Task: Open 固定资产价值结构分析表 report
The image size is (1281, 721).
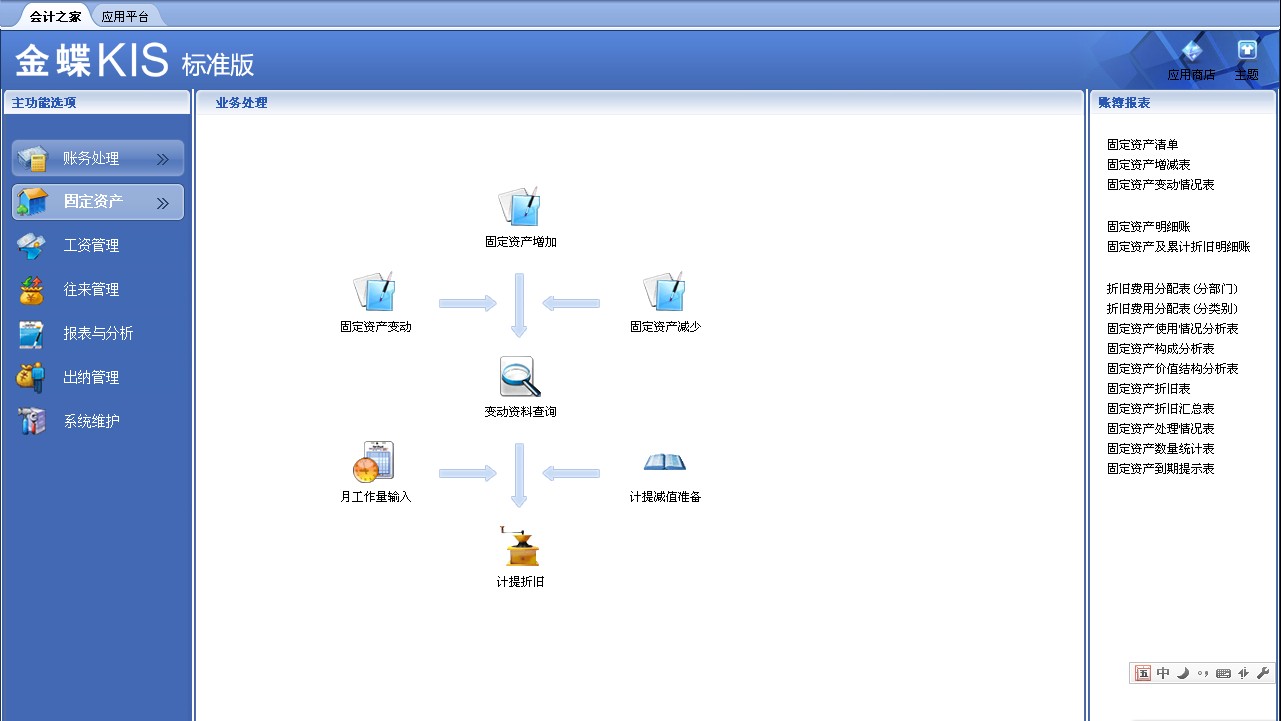Action: click(1172, 369)
